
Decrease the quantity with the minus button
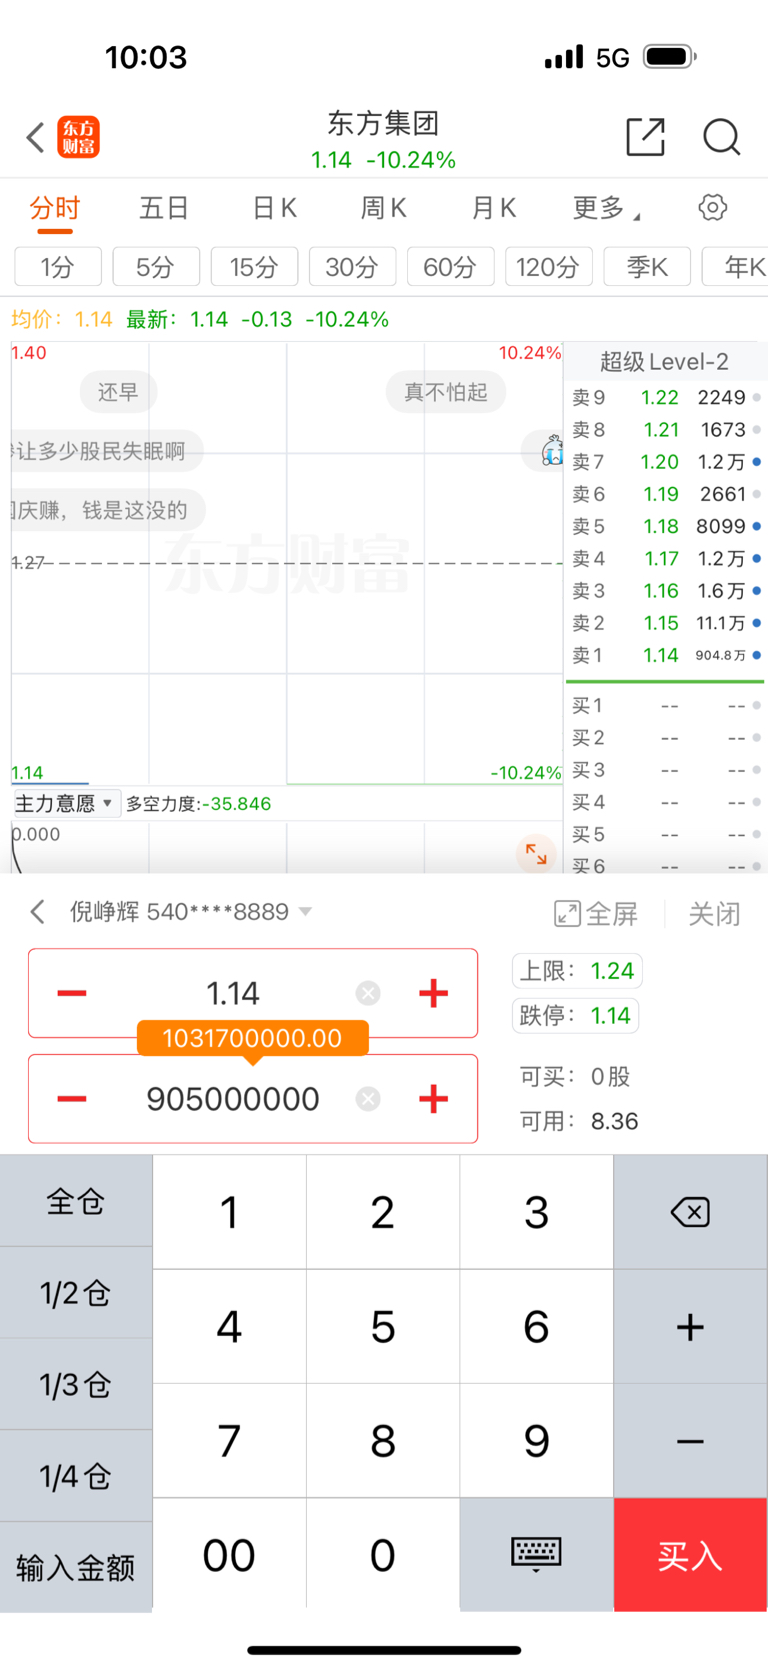pyautogui.click(x=72, y=1099)
